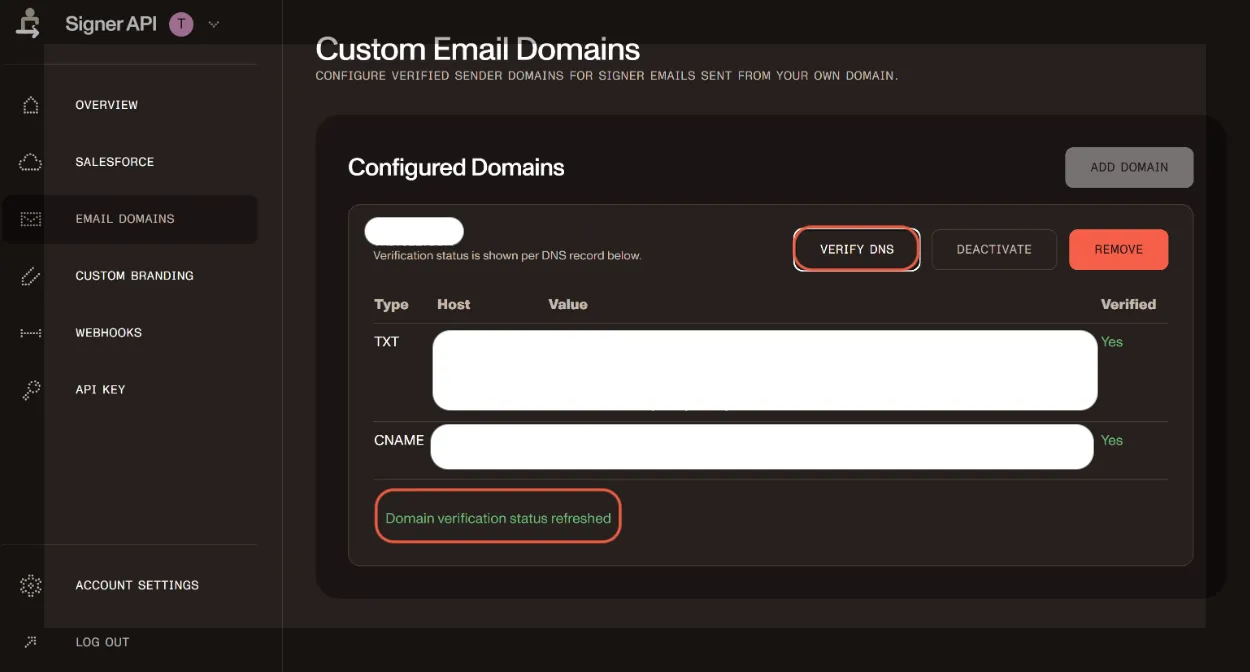Click the Type column header
Image resolution: width=1250 pixels, height=672 pixels.
(x=391, y=304)
